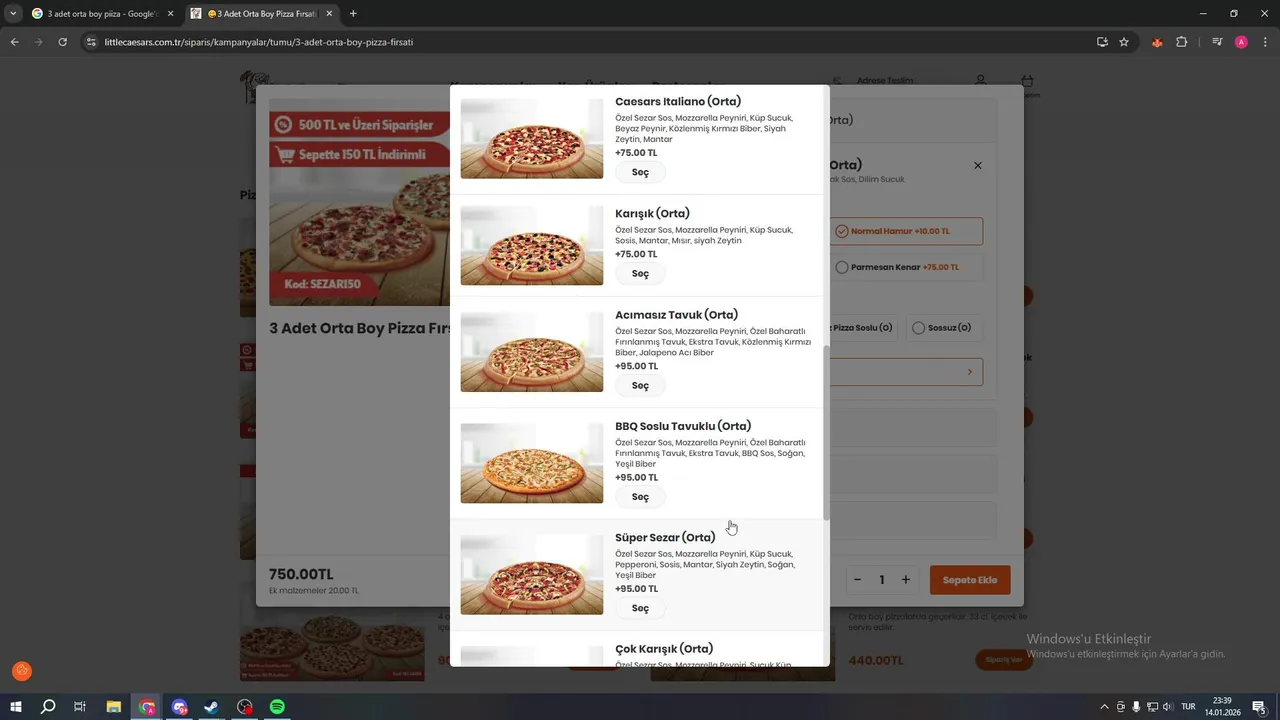
Task: Select Caesars Italiano pizza with Seç
Action: [x=640, y=172]
